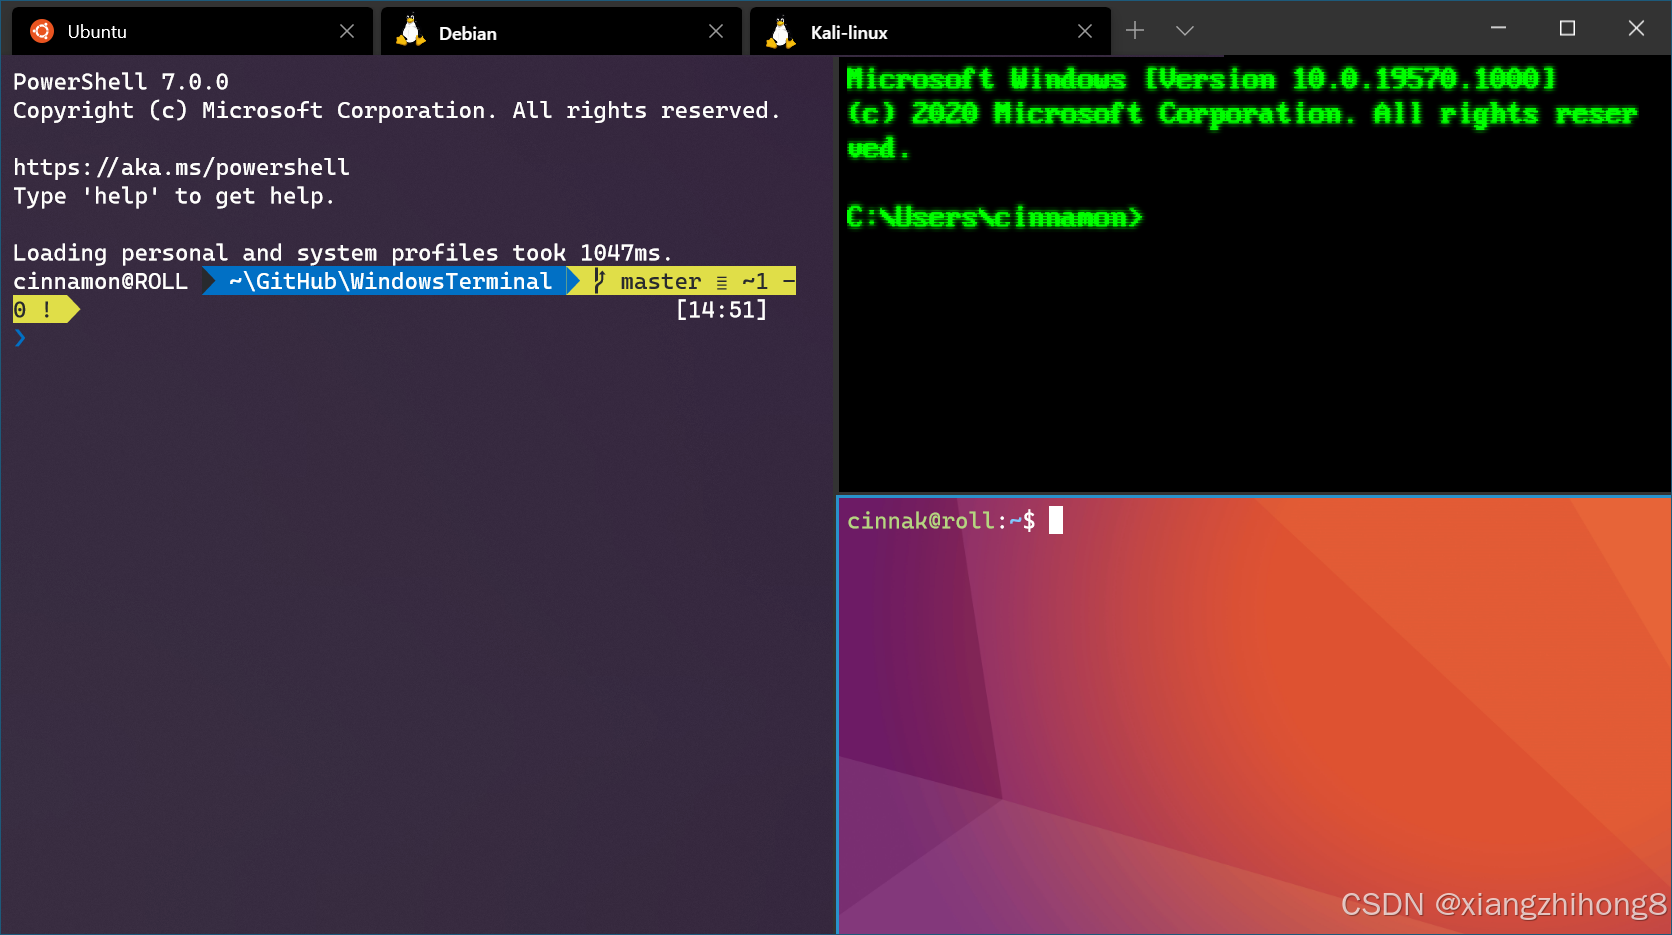Click the '0 !' yellow prompt segment
This screenshot has height=935, width=1672.
pos(44,310)
